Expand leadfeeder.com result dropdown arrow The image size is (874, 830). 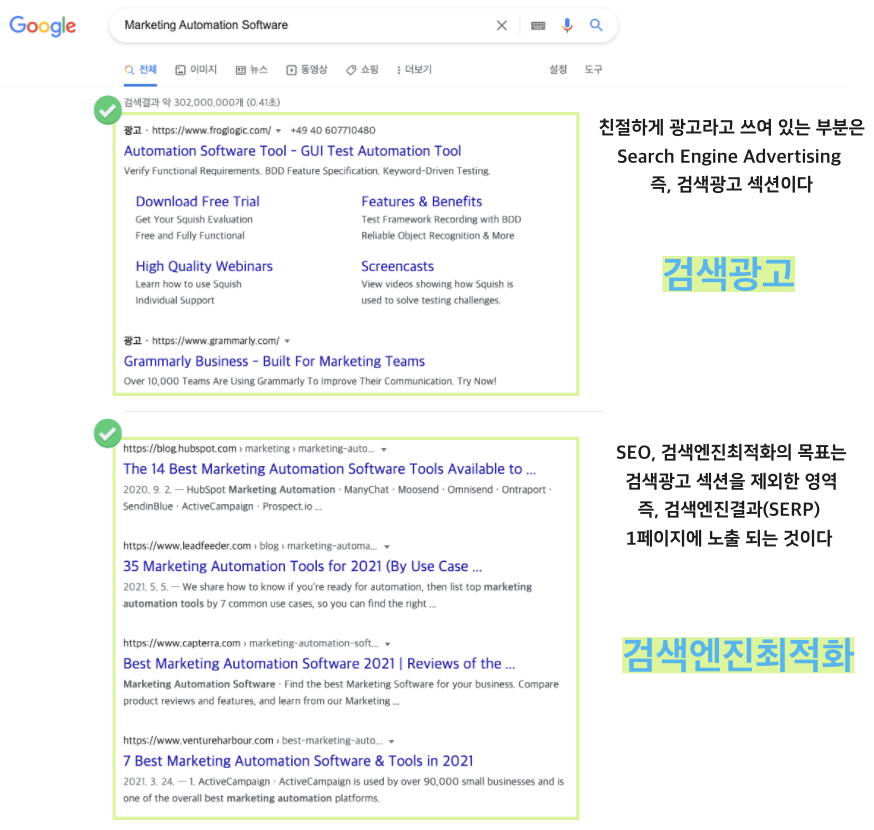[387, 547]
